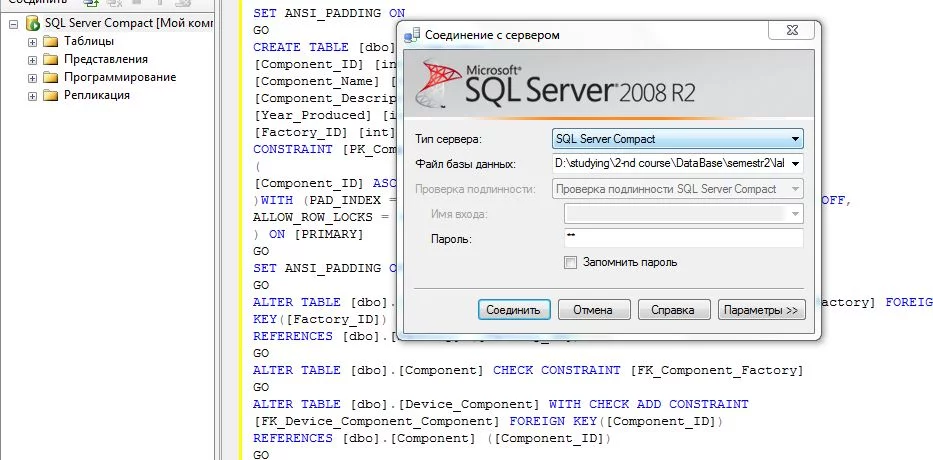933x460 pixels.
Task: Collapse the SQL Server Compact root node
Action: 13,23
